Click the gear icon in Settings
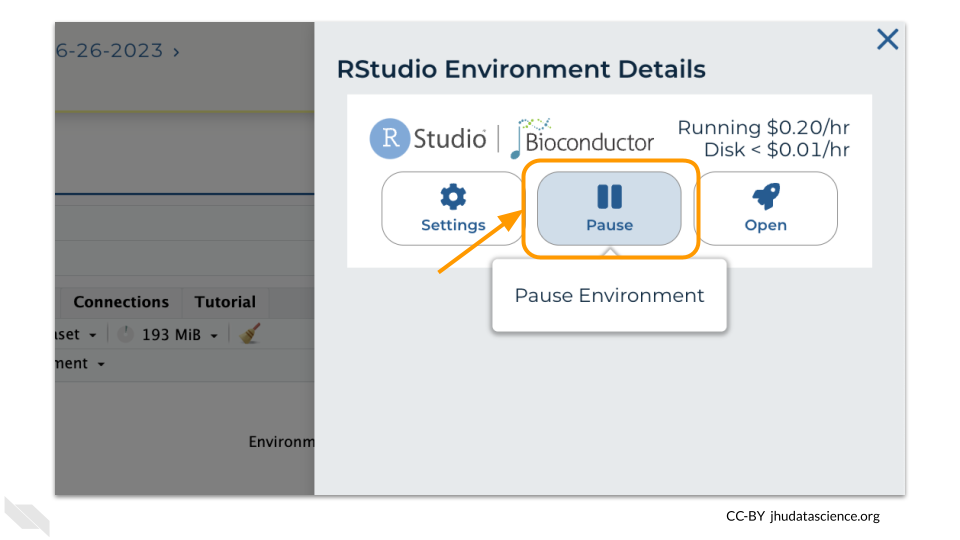 pyautogui.click(x=453, y=197)
